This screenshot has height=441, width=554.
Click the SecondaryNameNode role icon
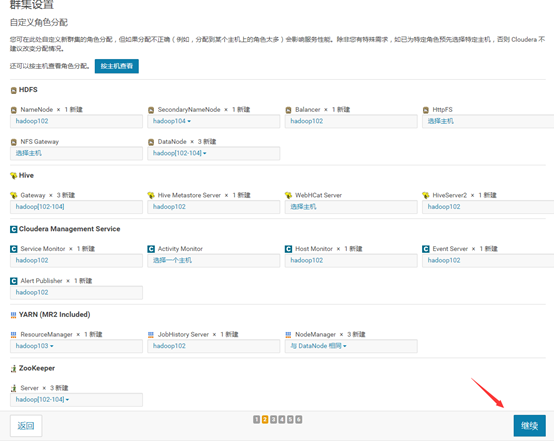[x=151, y=110]
